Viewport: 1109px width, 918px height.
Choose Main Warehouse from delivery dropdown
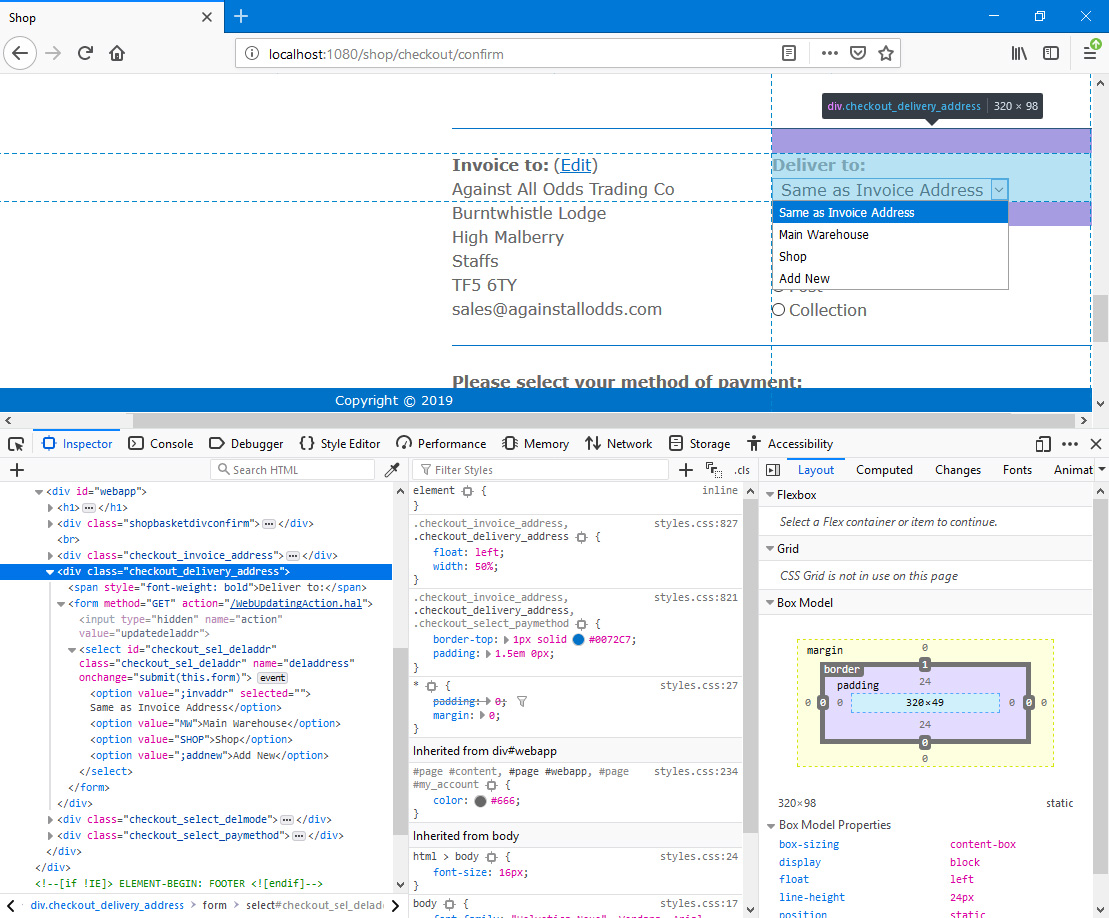[x=824, y=235]
